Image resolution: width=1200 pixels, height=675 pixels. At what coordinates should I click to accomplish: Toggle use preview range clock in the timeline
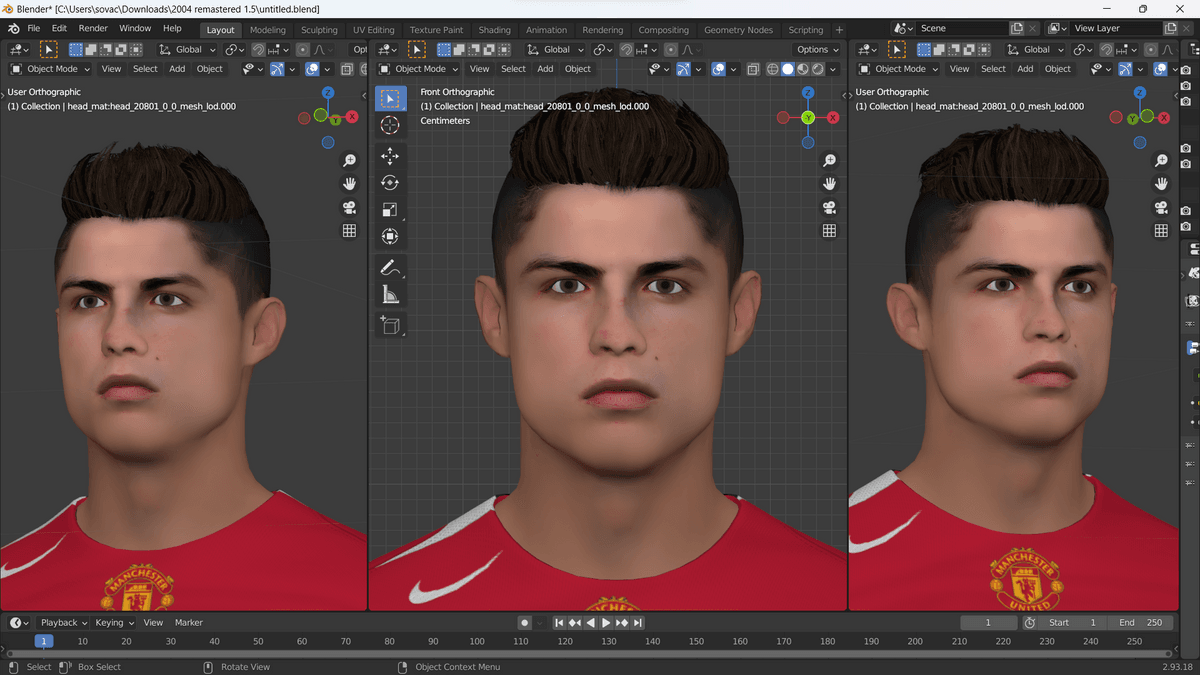pos(1030,623)
